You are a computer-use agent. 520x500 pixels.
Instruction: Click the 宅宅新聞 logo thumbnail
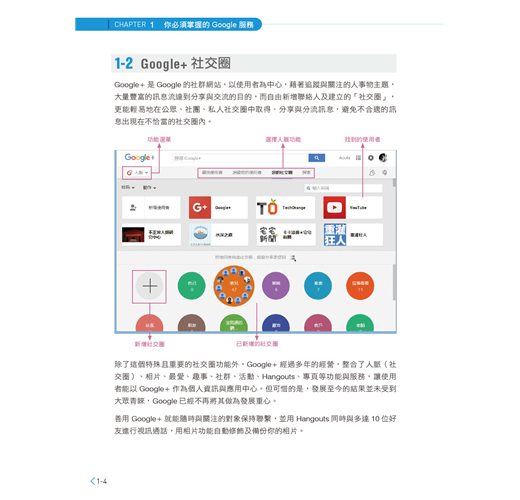268,235
